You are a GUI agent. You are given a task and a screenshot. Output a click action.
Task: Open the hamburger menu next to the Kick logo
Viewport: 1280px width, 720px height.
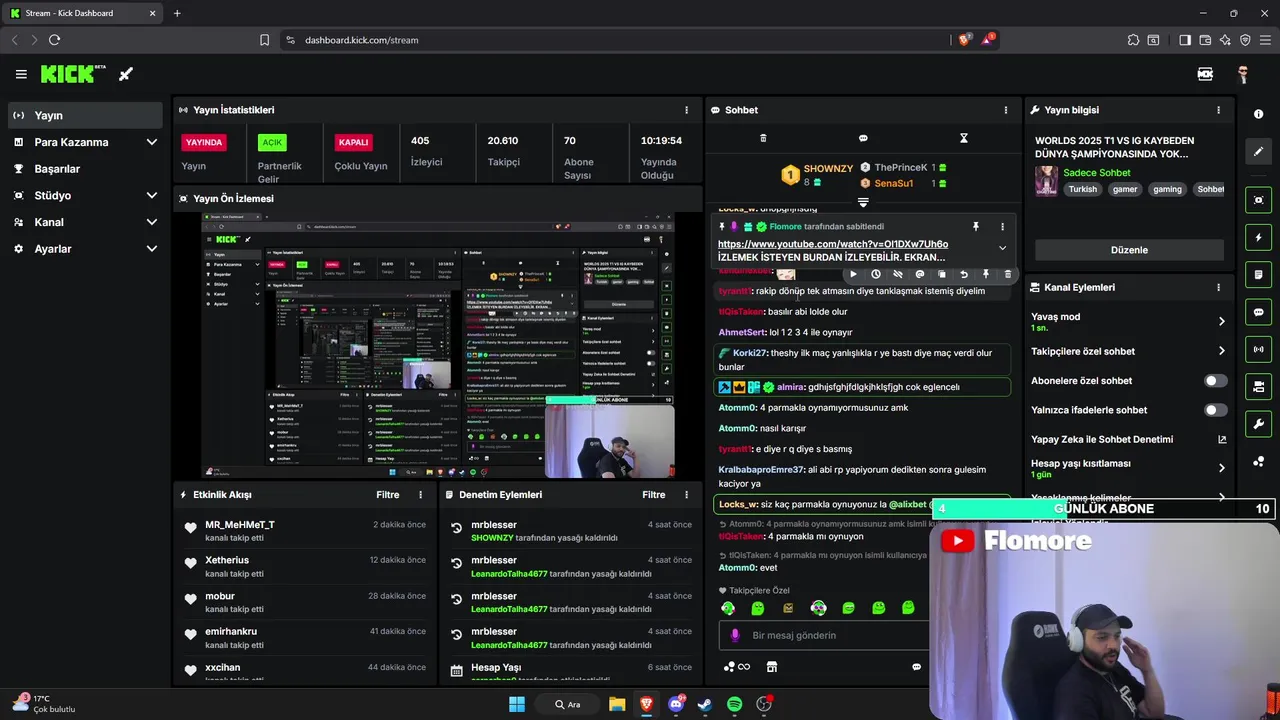pos(21,74)
